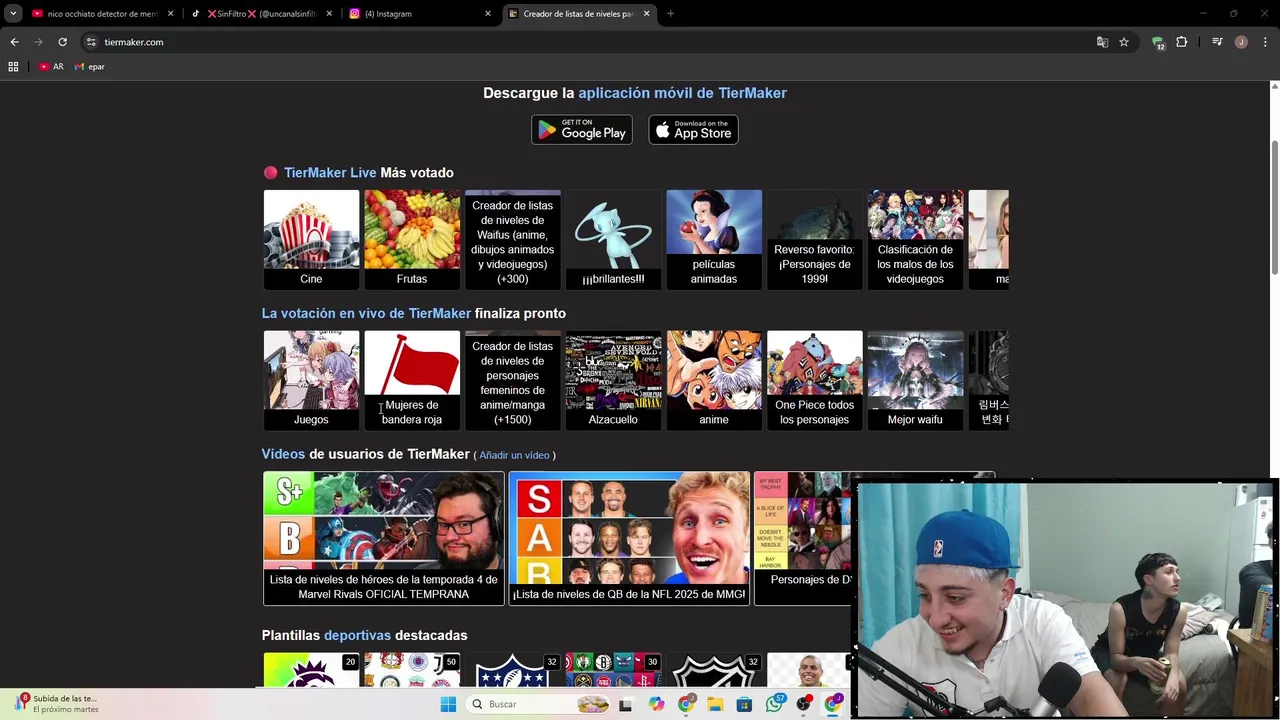Open the anime tier list card

coord(714,380)
